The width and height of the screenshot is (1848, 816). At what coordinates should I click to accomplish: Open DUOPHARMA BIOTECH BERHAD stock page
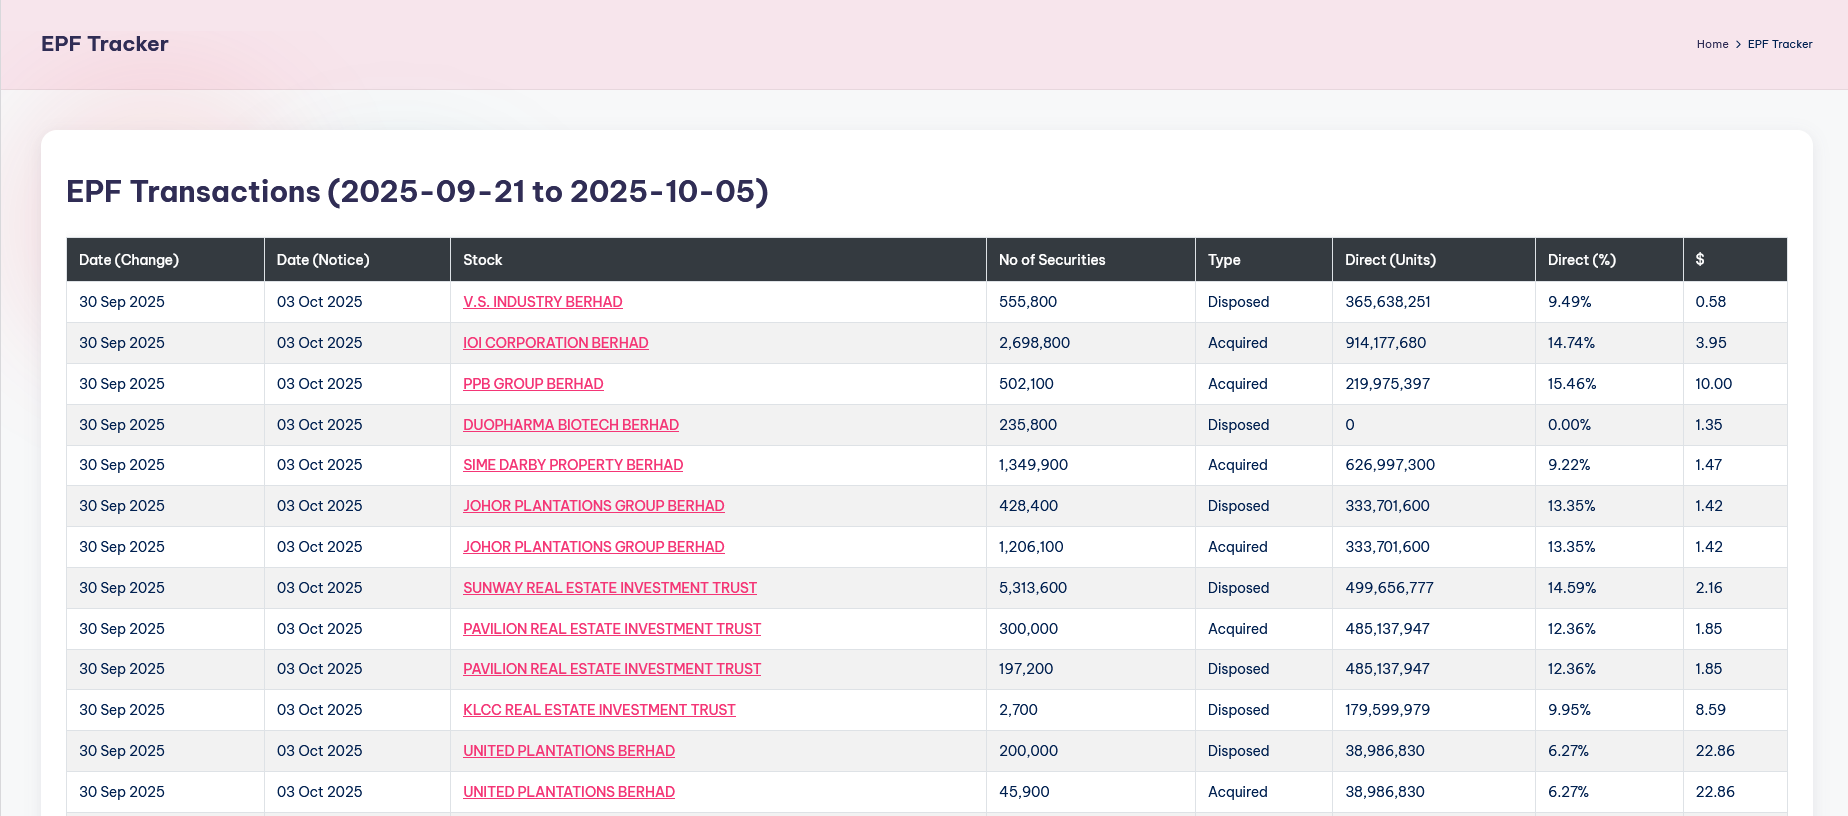(x=570, y=425)
